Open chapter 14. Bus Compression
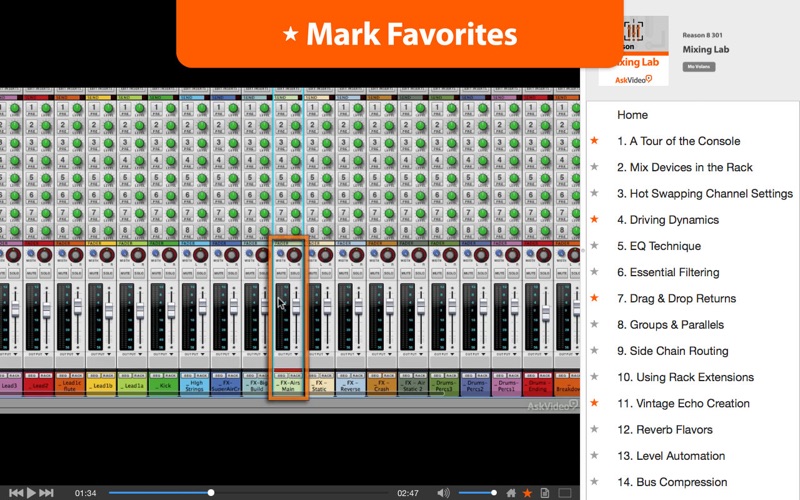Screen dimensions: 800x500 click(672, 482)
